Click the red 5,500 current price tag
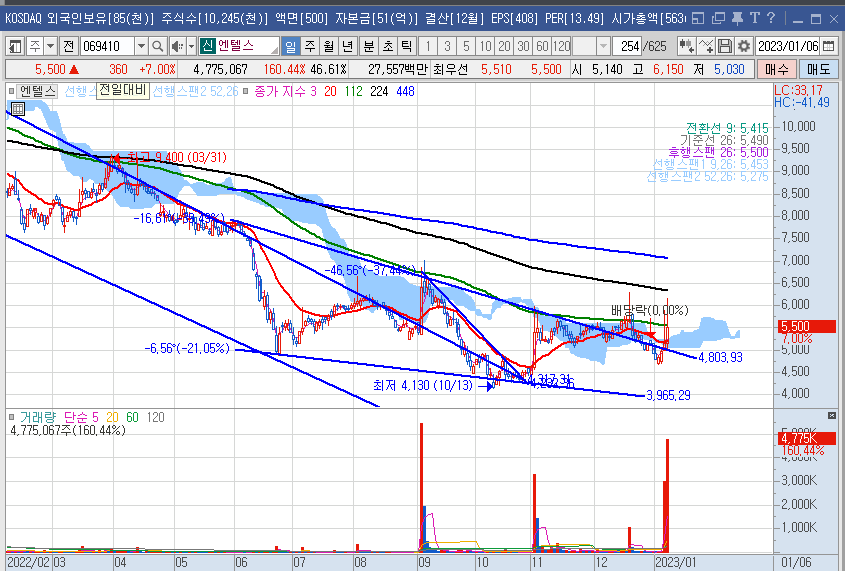The height and width of the screenshot is (571, 845). pos(806,326)
